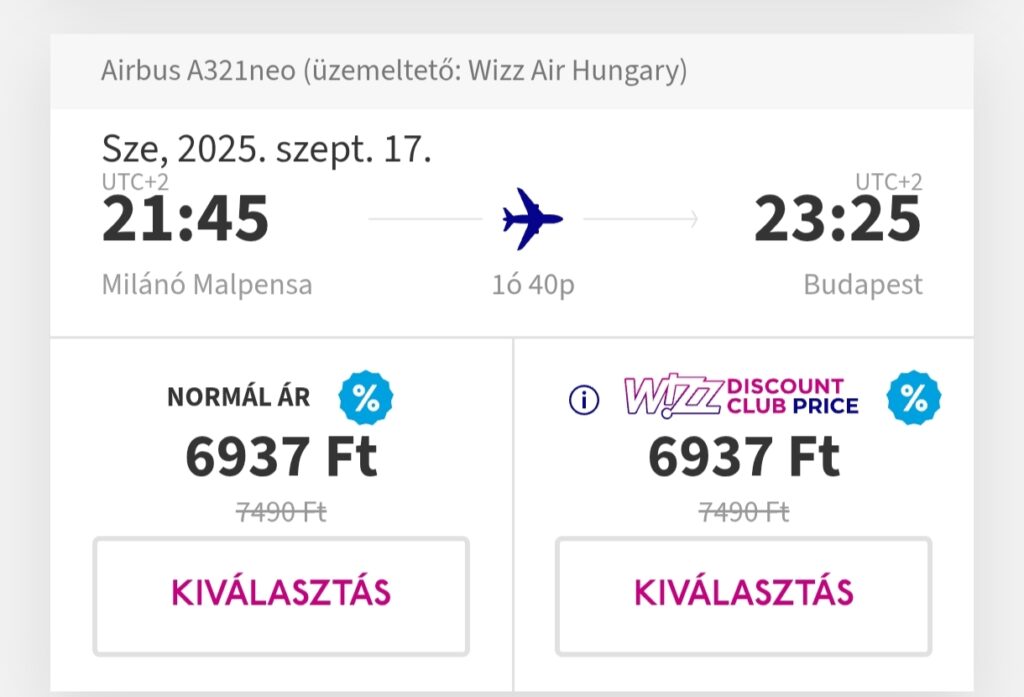The image size is (1024, 697).
Task: Select the Normál ár fare with Kiválasztás
Action: [281, 596]
